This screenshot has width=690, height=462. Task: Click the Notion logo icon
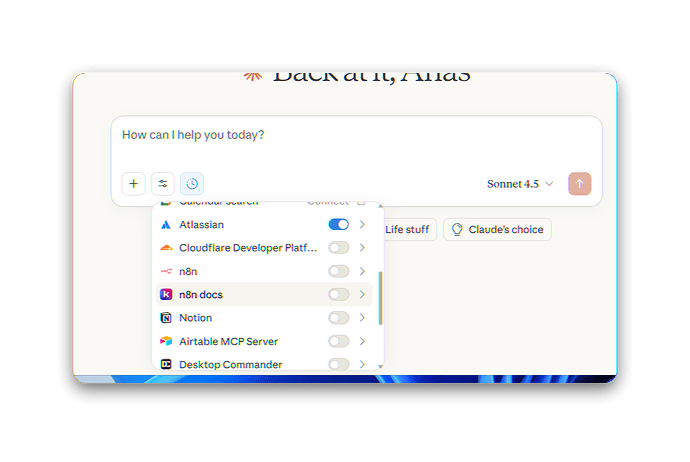tap(166, 318)
